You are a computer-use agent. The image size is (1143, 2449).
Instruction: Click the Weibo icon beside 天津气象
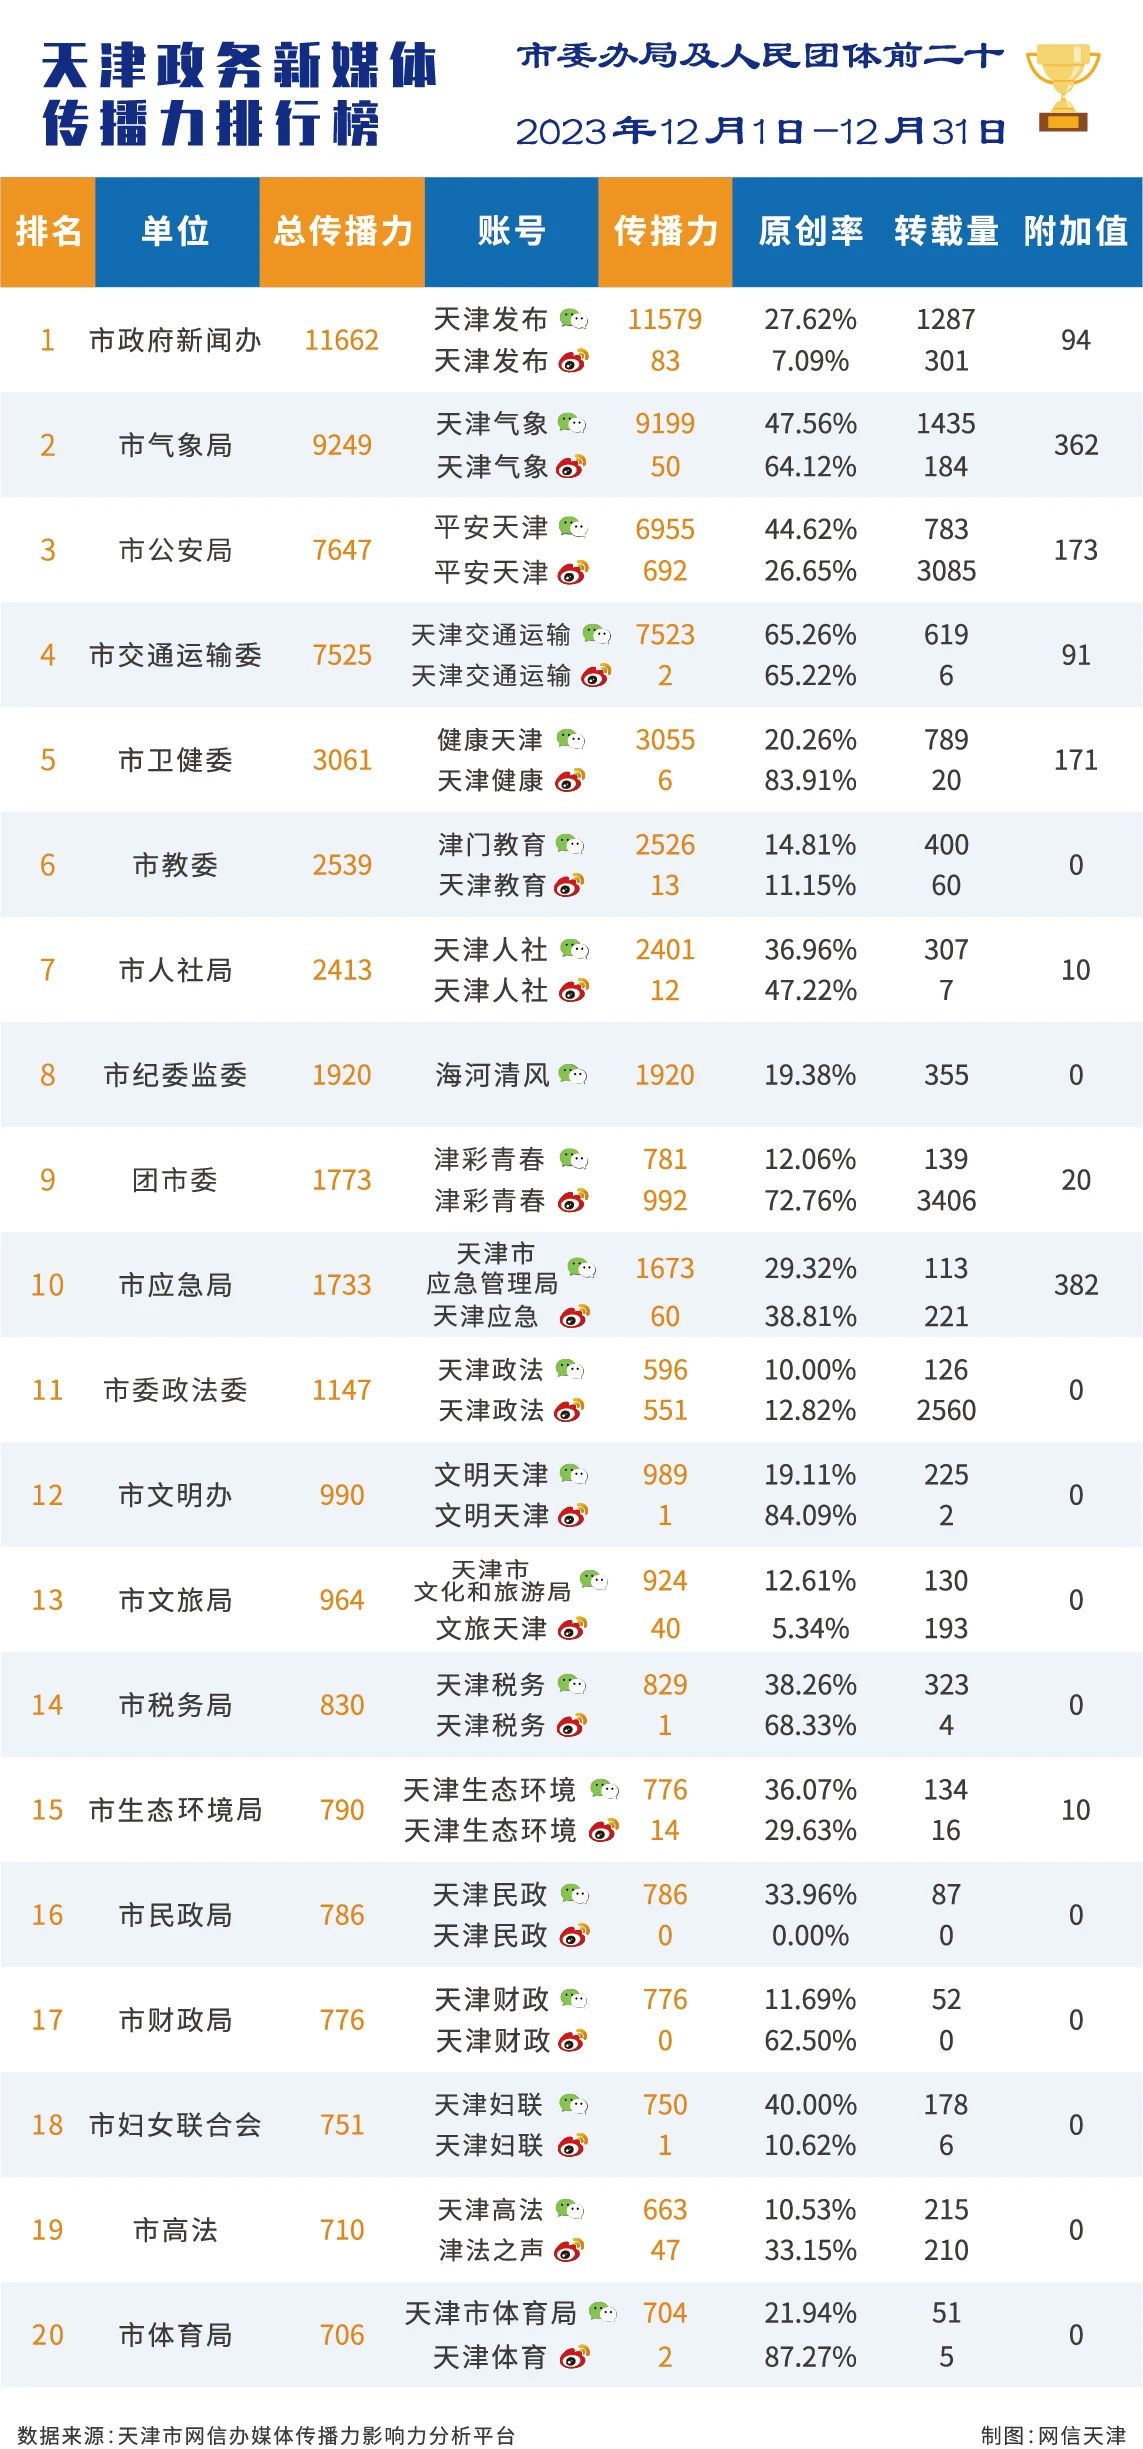point(571,467)
